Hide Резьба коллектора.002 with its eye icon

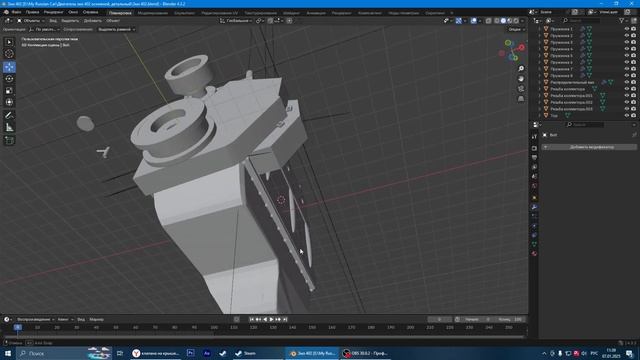coord(627,102)
